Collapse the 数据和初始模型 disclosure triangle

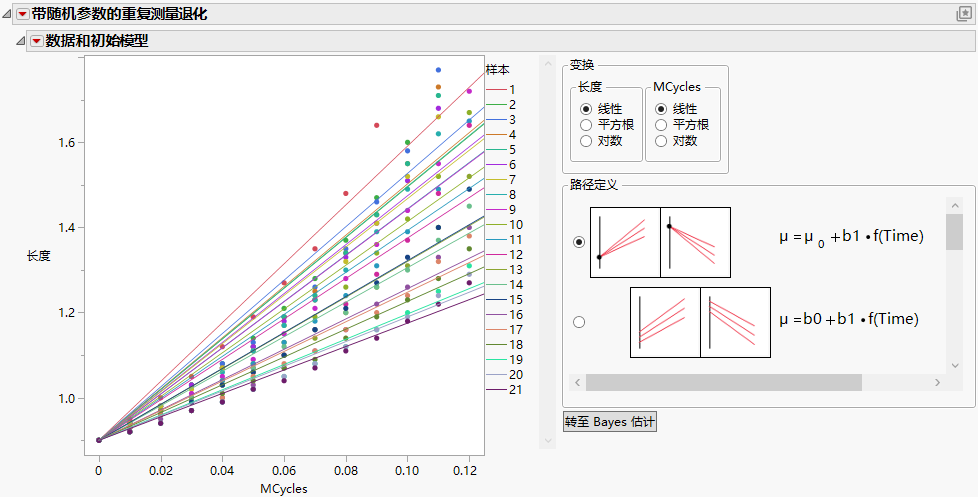(x=21, y=42)
